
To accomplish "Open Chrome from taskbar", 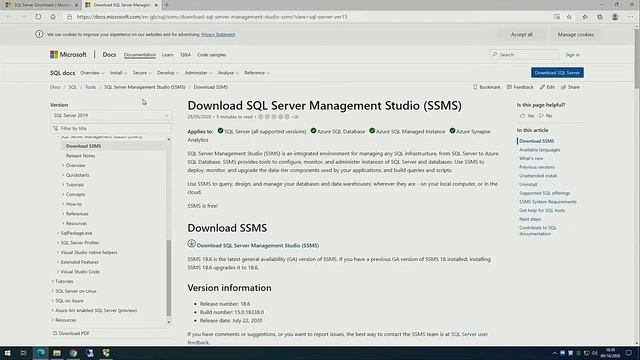I will point(73,353).
